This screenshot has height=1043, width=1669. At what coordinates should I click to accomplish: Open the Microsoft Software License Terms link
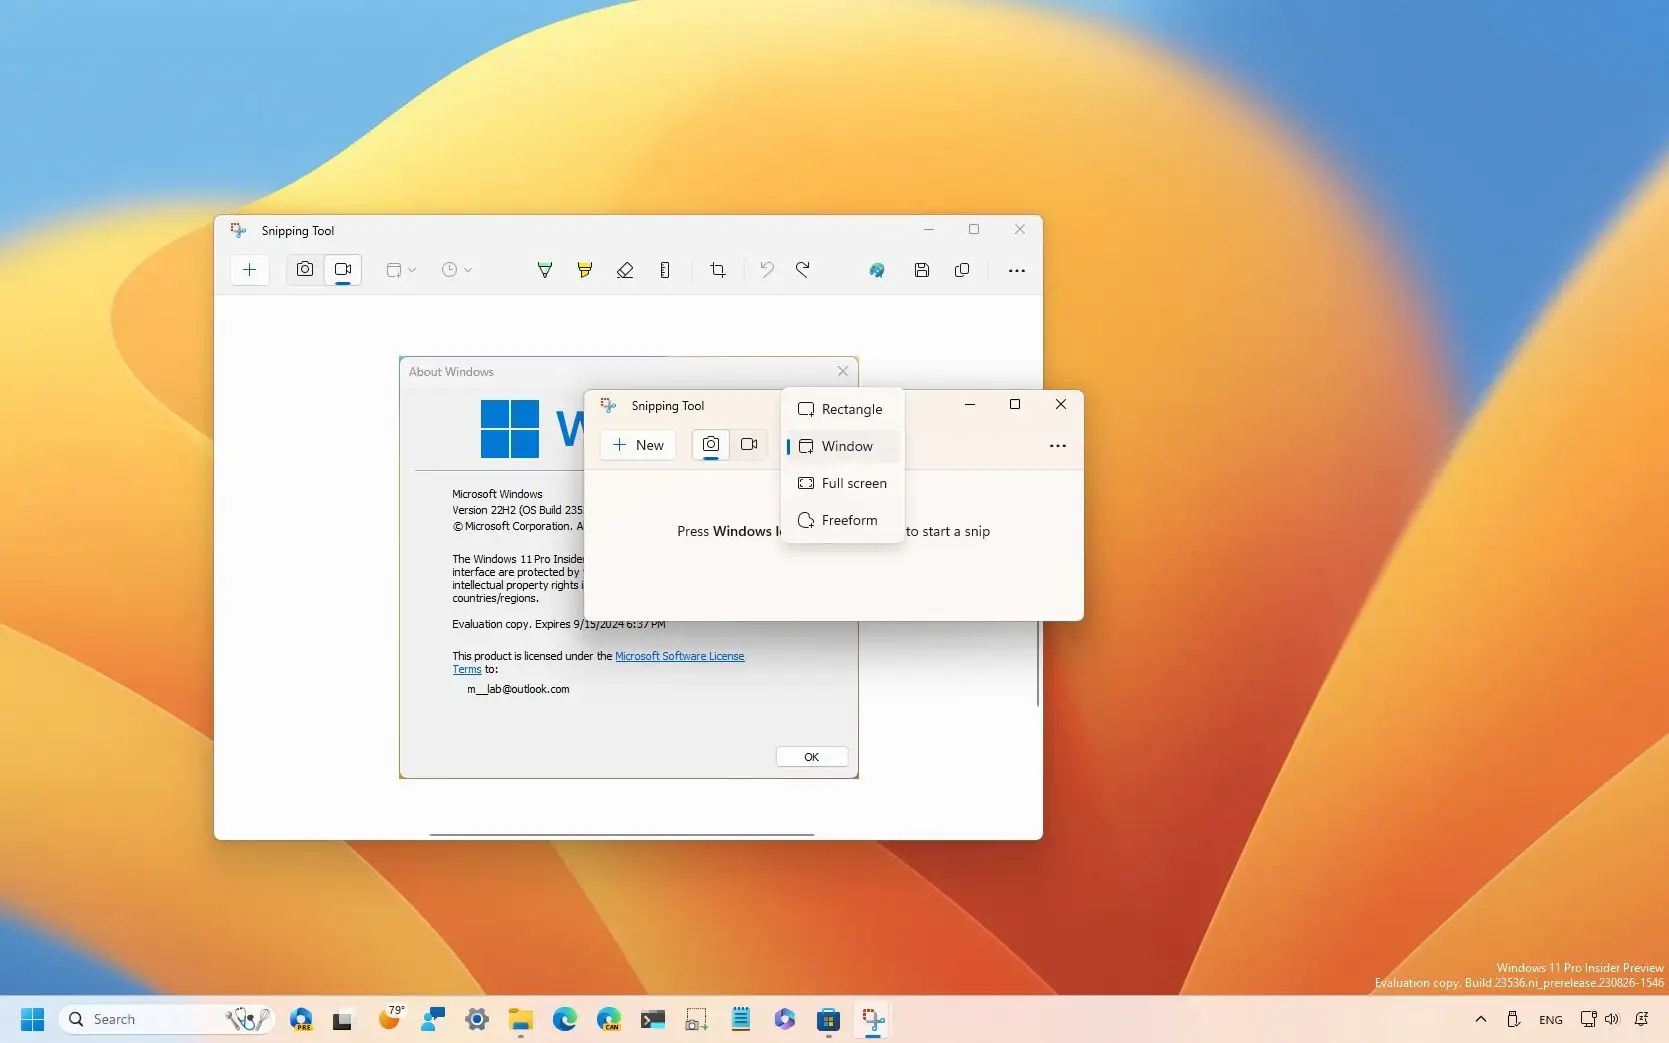[680, 656]
